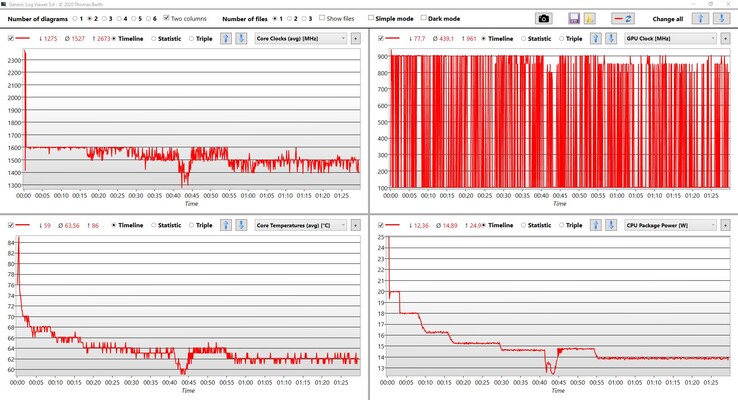
Task: Open the Core Clocks (avg) dropdown
Action: click(300, 38)
